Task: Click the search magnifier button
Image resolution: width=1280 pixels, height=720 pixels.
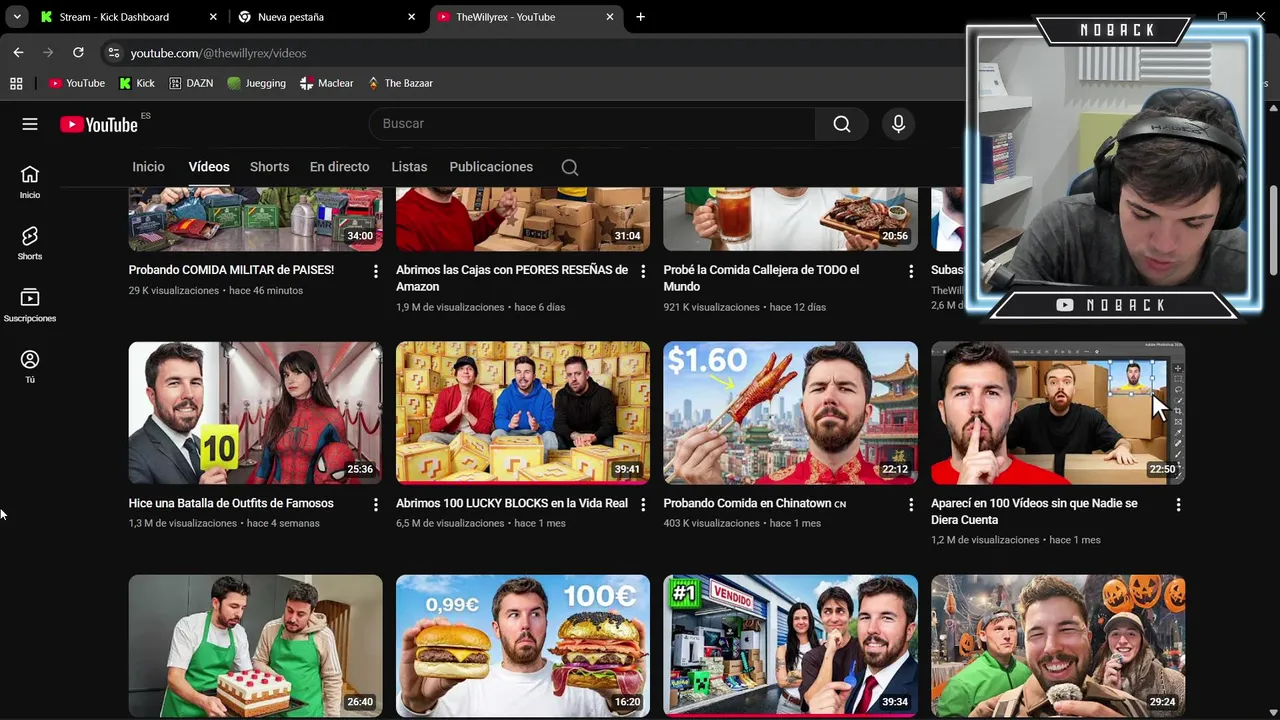Action: click(842, 124)
